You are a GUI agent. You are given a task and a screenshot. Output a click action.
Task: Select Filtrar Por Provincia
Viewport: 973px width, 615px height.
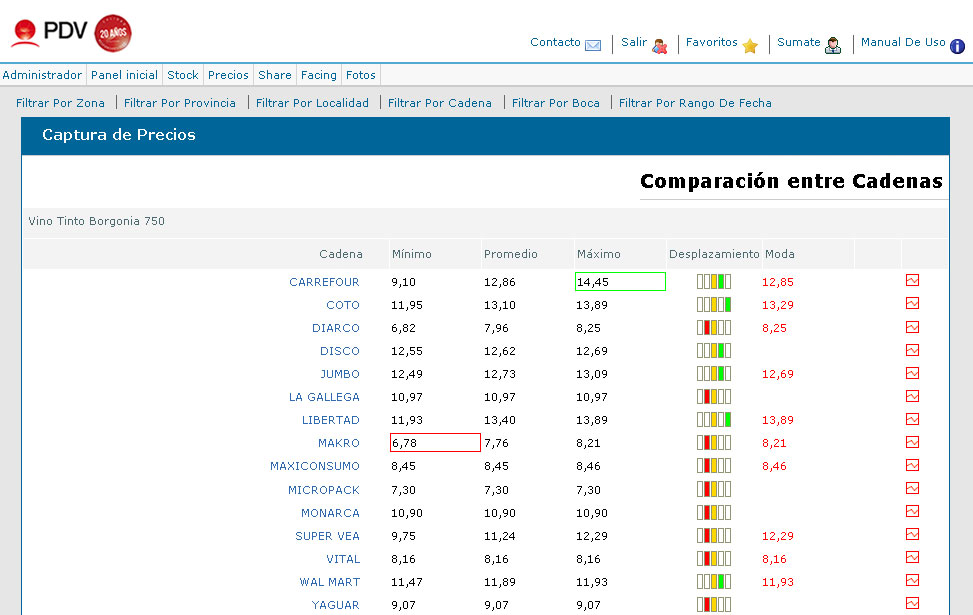[x=179, y=103]
